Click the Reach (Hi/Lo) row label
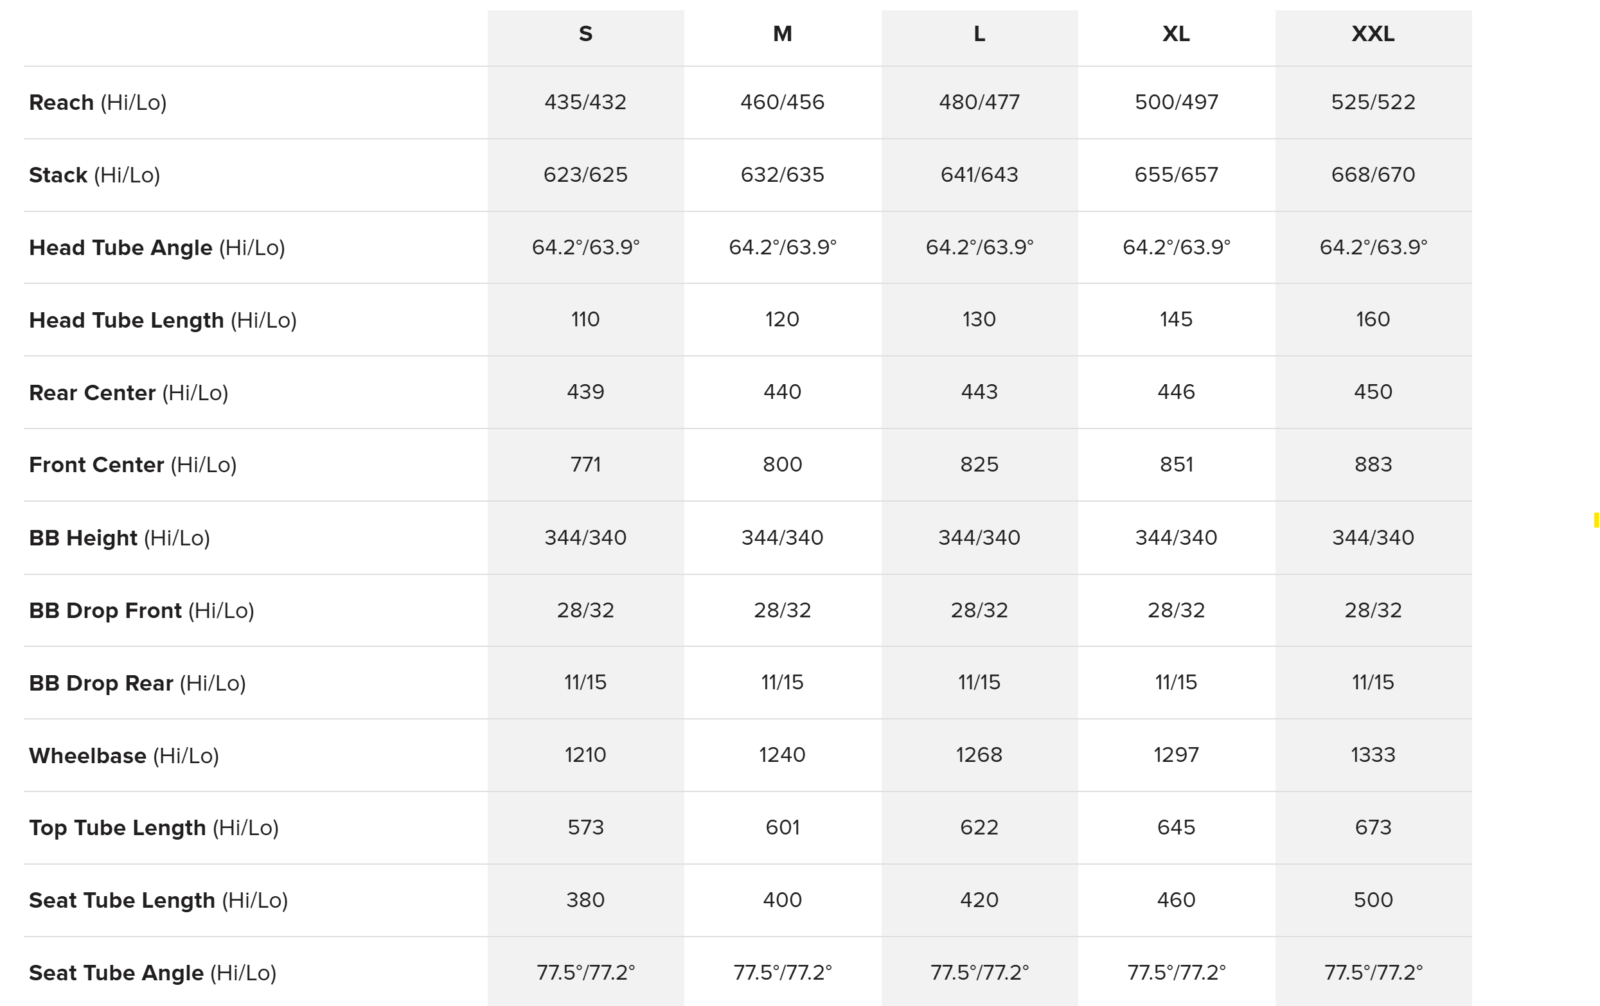Screen dimensions: 1600x1006 (x=98, y=102)
